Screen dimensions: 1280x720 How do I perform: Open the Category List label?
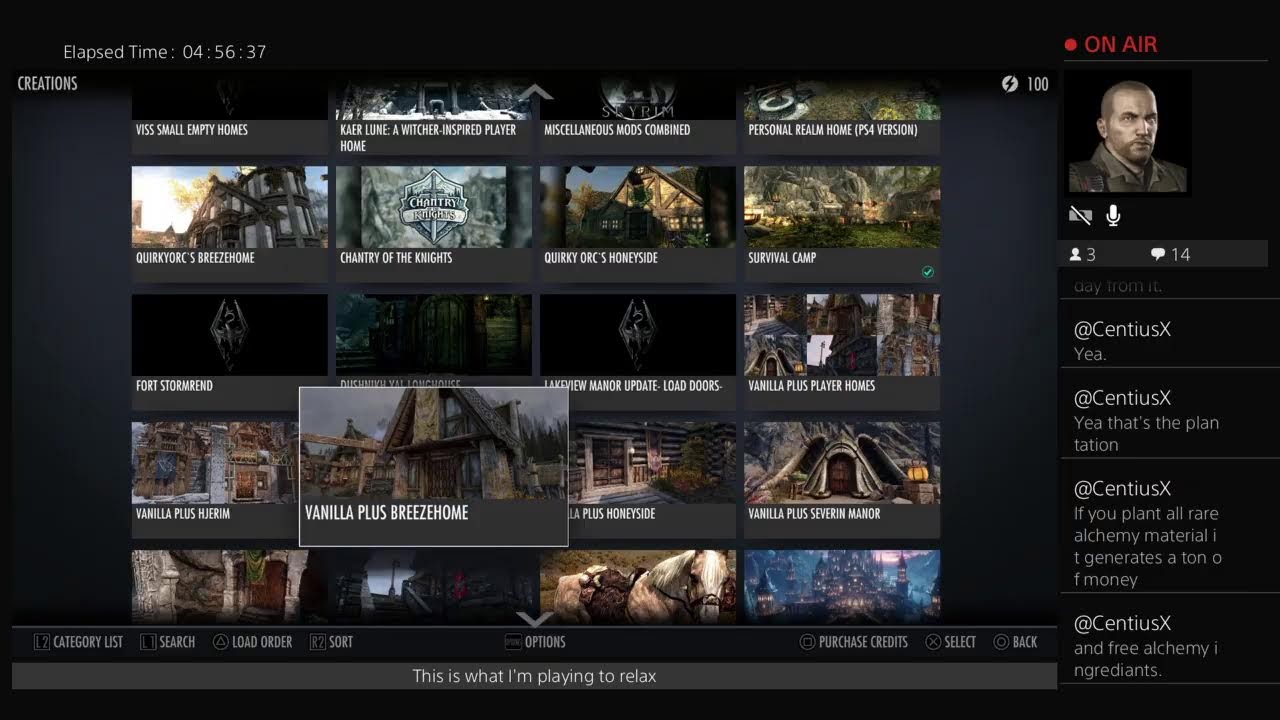point(88,642)
